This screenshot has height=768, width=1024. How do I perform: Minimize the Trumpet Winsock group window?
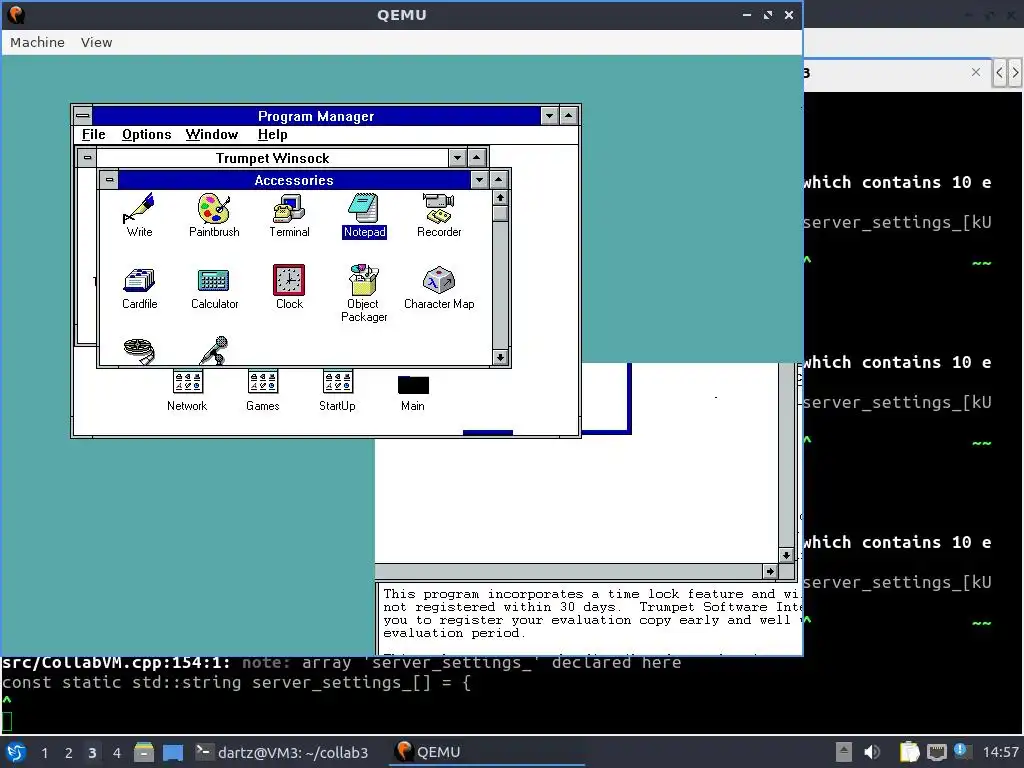coord(457,157)
